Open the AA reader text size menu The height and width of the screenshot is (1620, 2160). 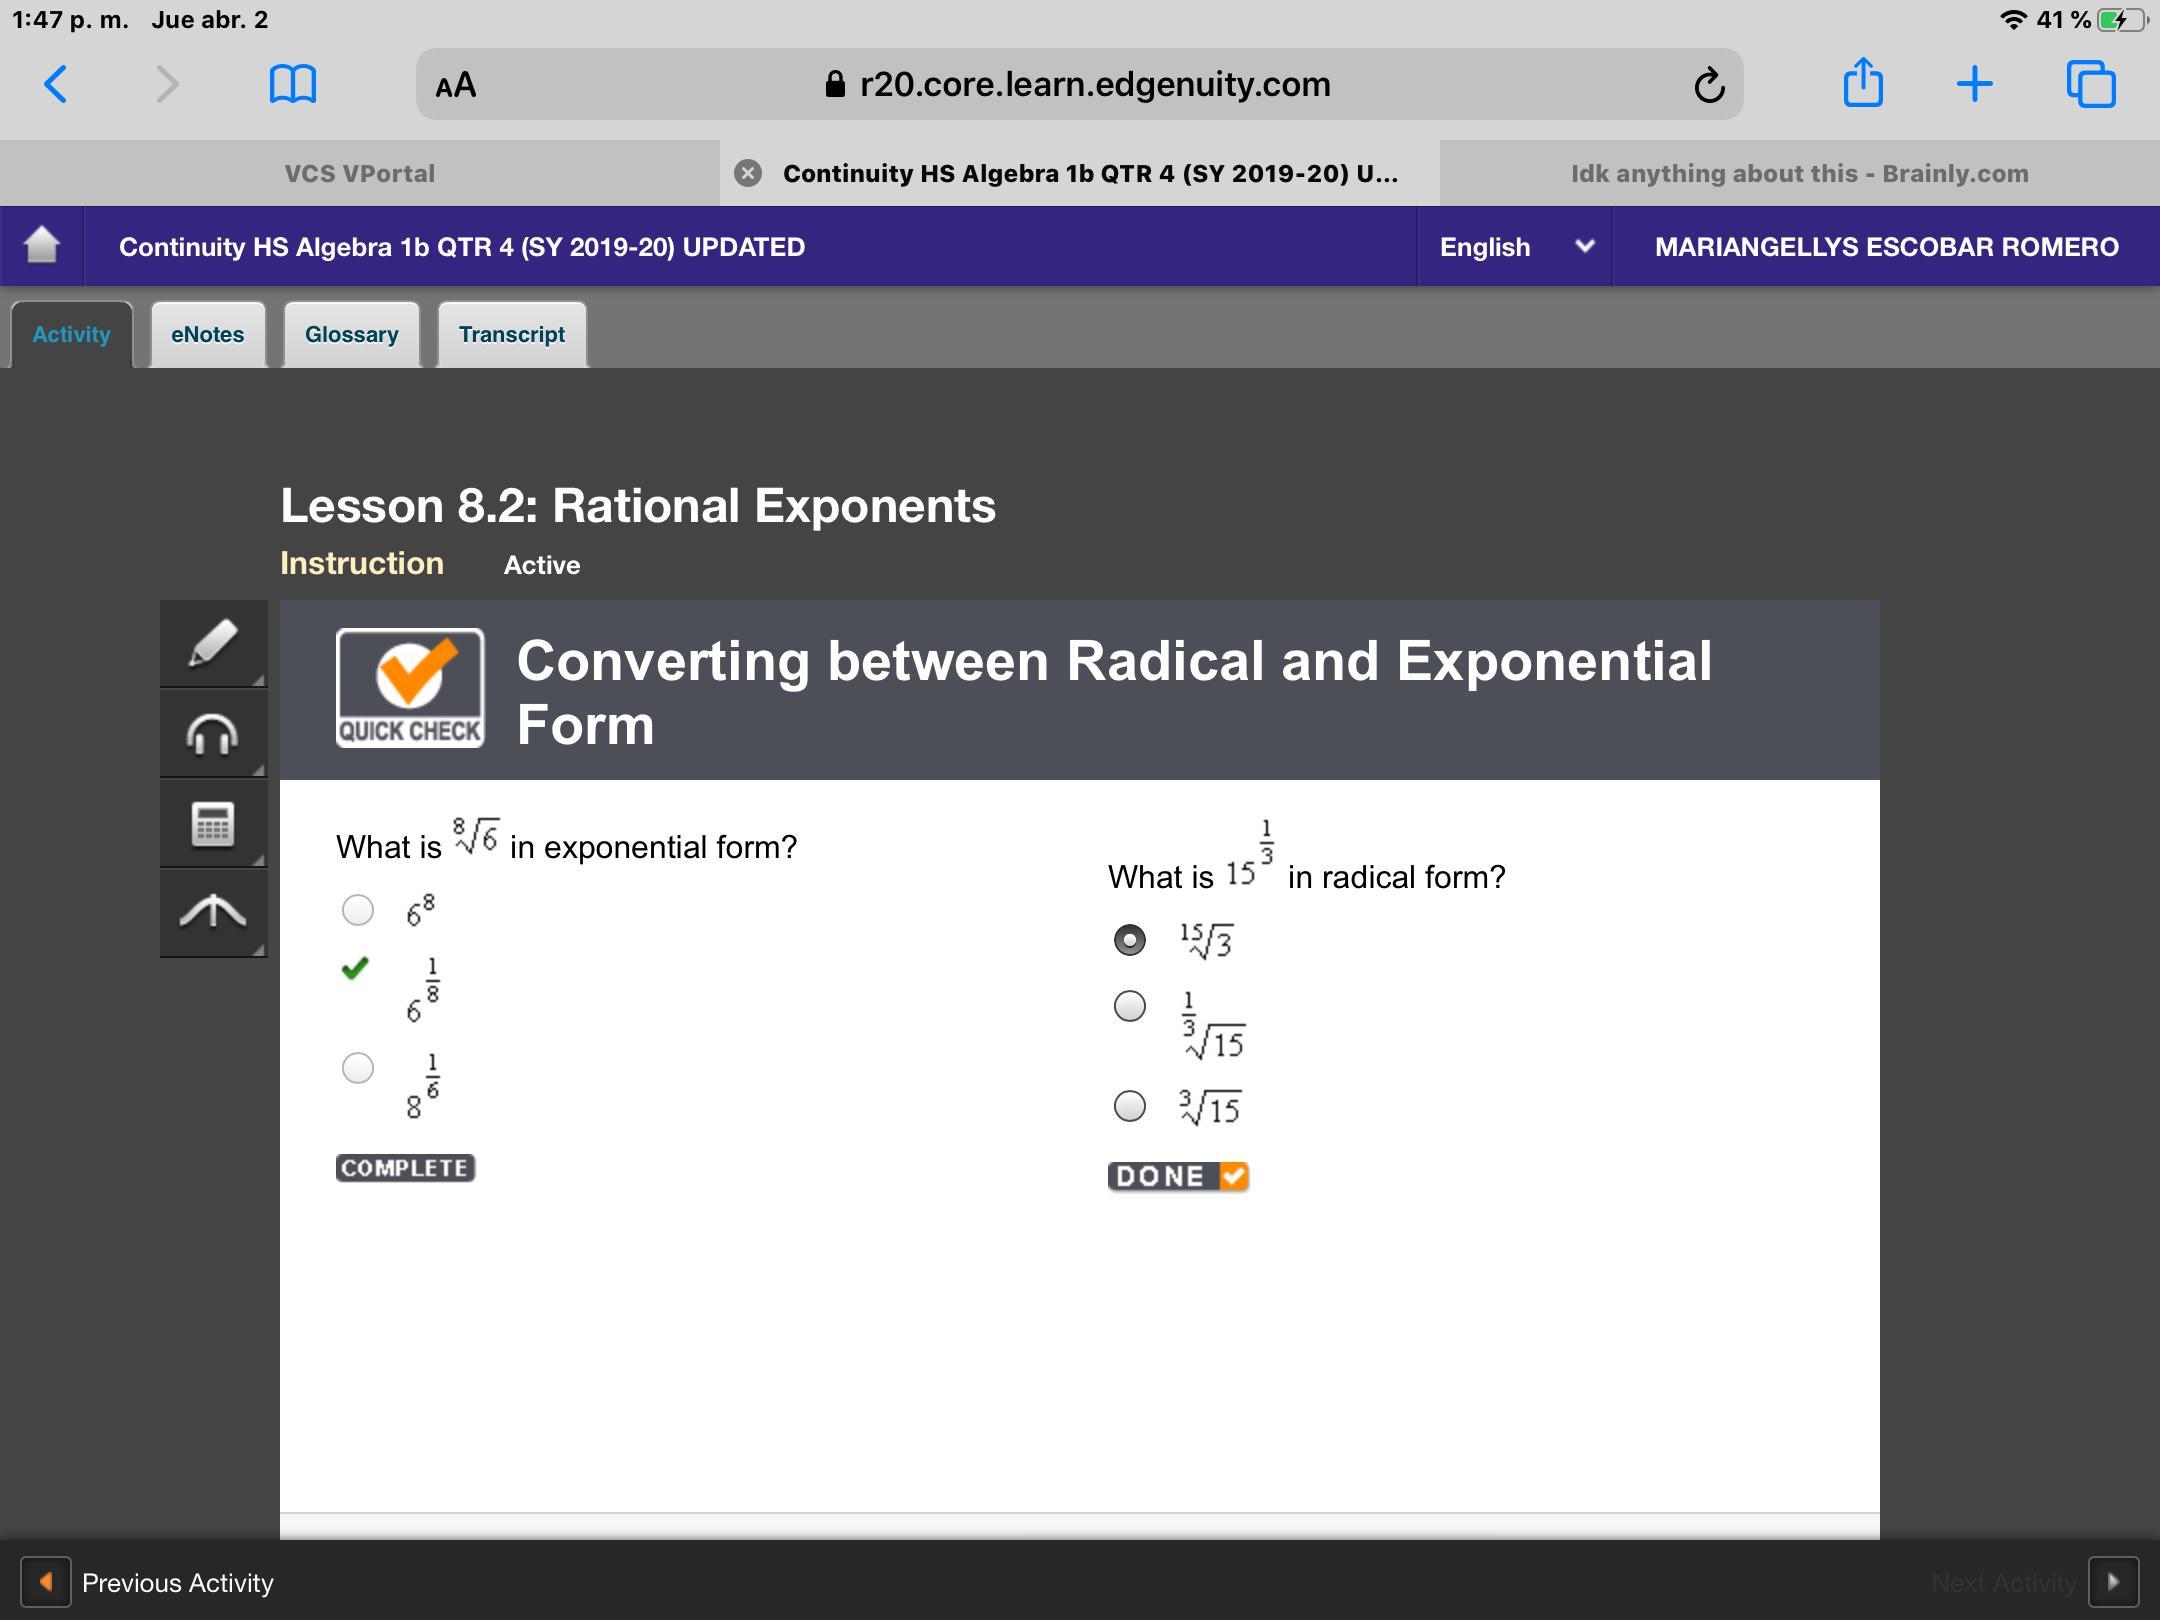[456, 85]
